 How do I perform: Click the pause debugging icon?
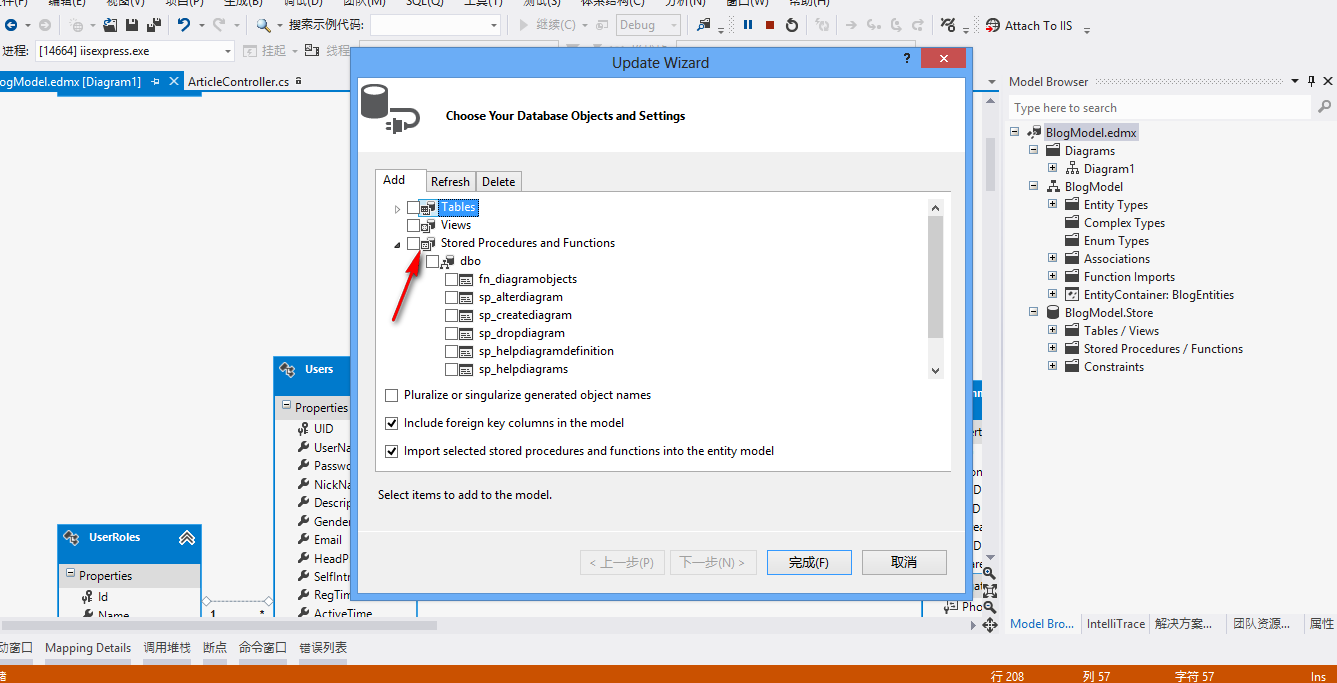coord(748,25)
